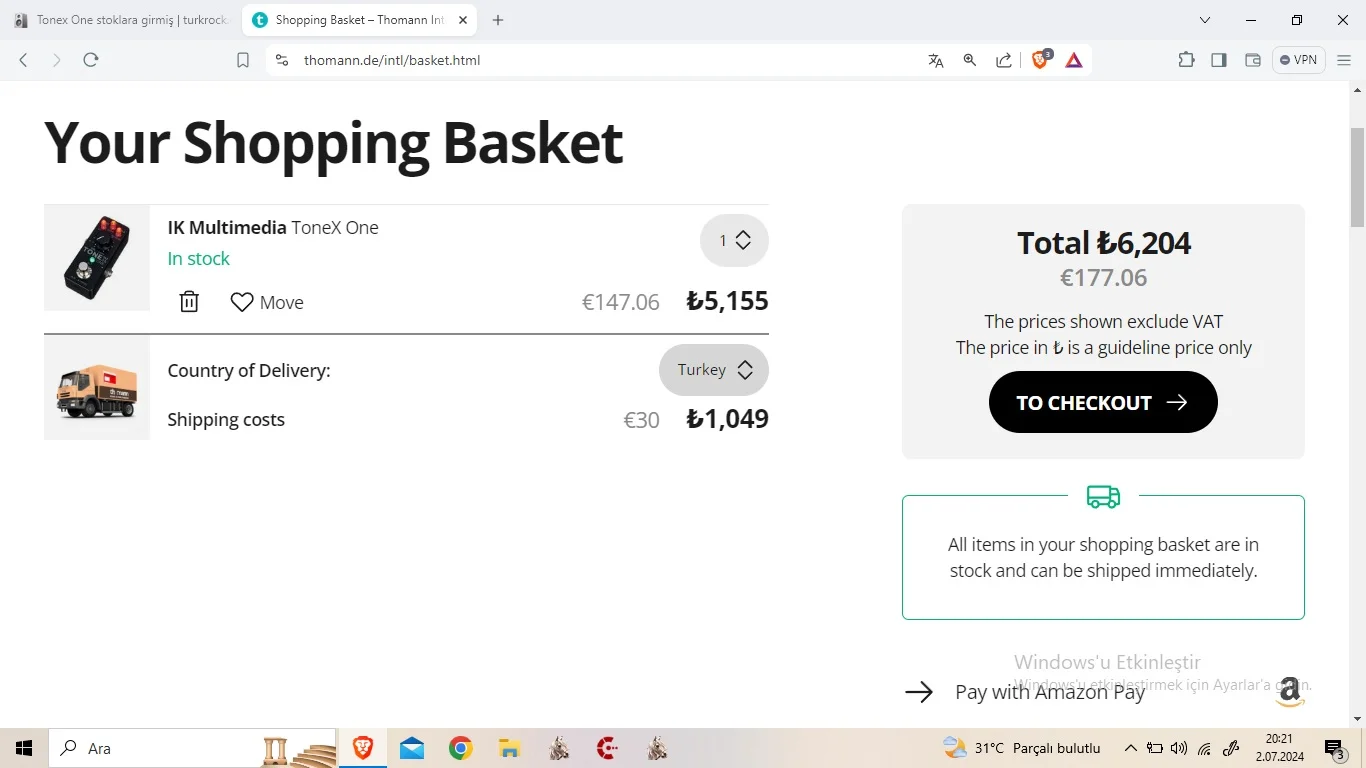
Task: Click the ToneX One pedal thumbnail
Action: click(97, 258)
